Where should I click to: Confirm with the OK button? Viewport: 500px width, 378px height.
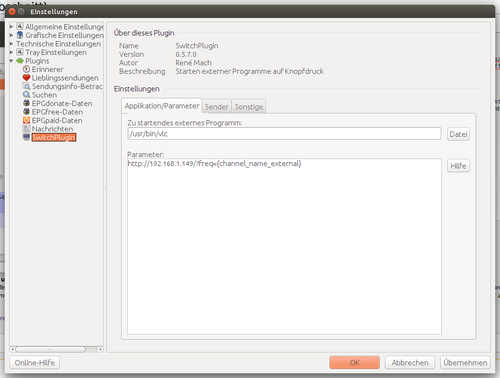click(x=355, y=362)
